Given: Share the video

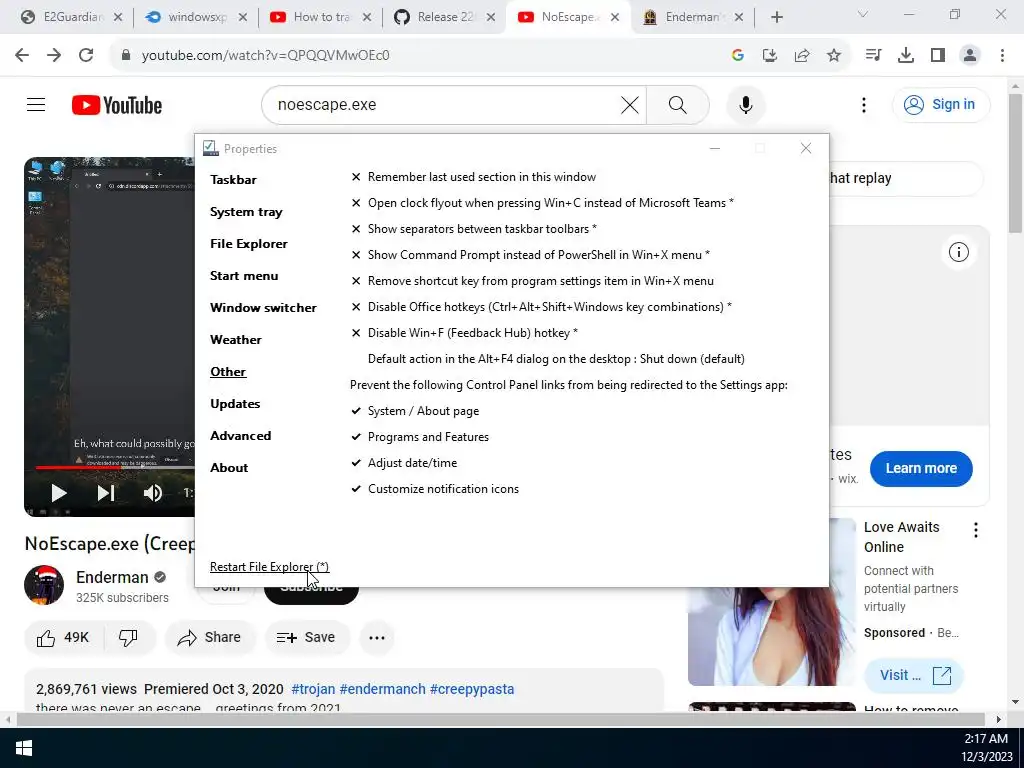Looking at the screenshot, I should click(209, 637).
